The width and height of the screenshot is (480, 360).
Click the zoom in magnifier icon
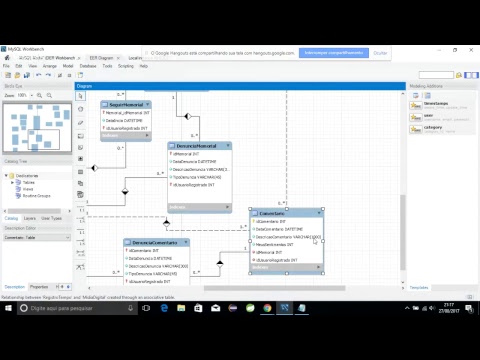click(x=39, y=95)
